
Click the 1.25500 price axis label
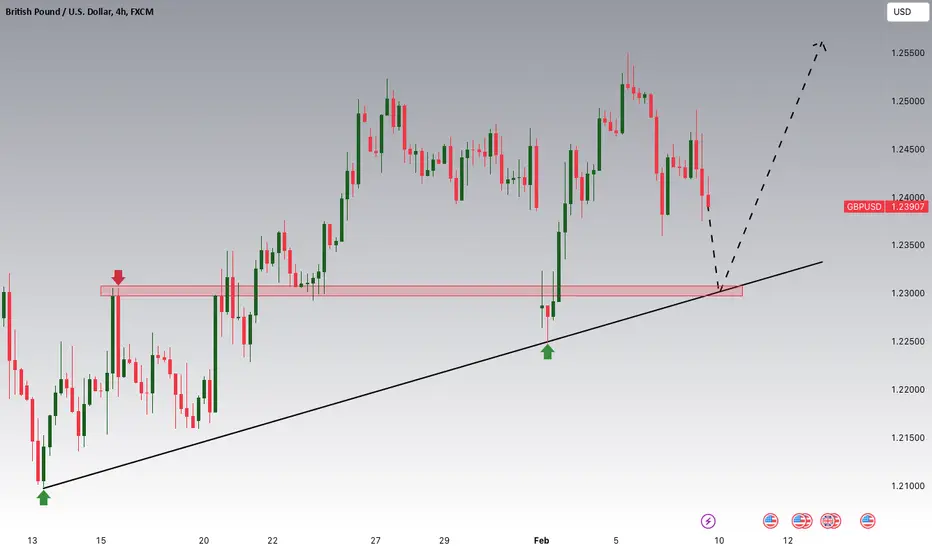click(908, 53)
